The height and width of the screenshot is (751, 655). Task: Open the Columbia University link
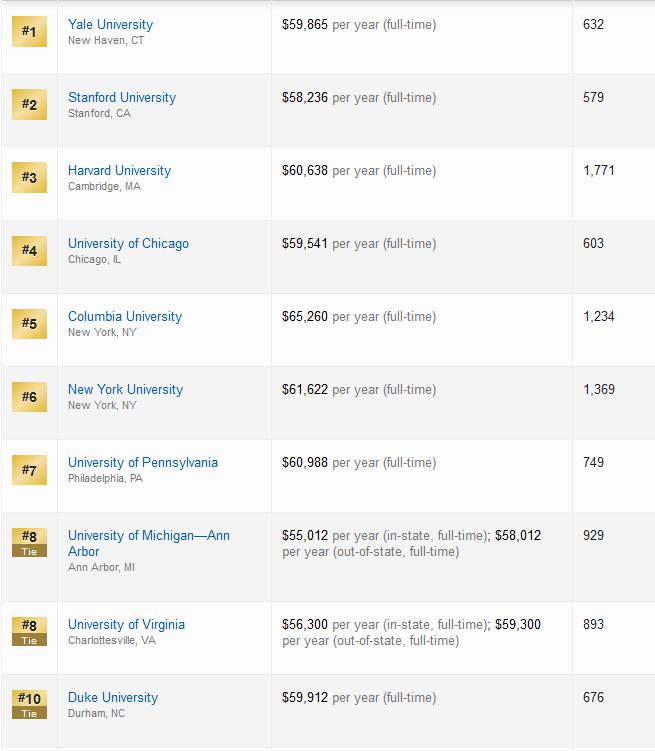pos(125,317)
